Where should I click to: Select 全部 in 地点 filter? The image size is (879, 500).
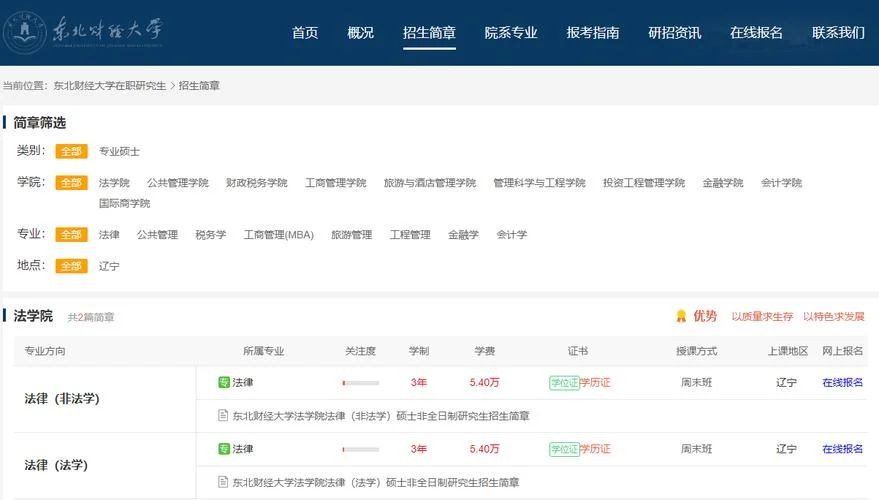coord(71,266)
